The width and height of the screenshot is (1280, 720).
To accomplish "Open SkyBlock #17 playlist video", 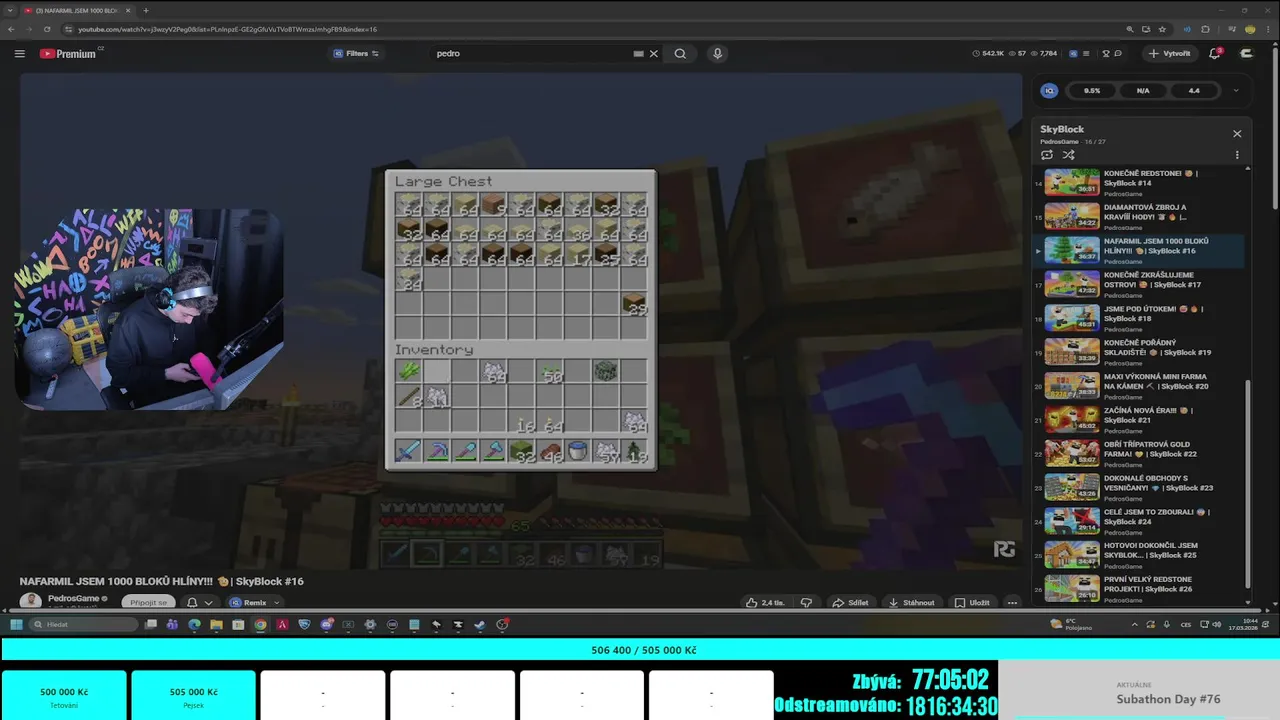I will pos(1140,284).
